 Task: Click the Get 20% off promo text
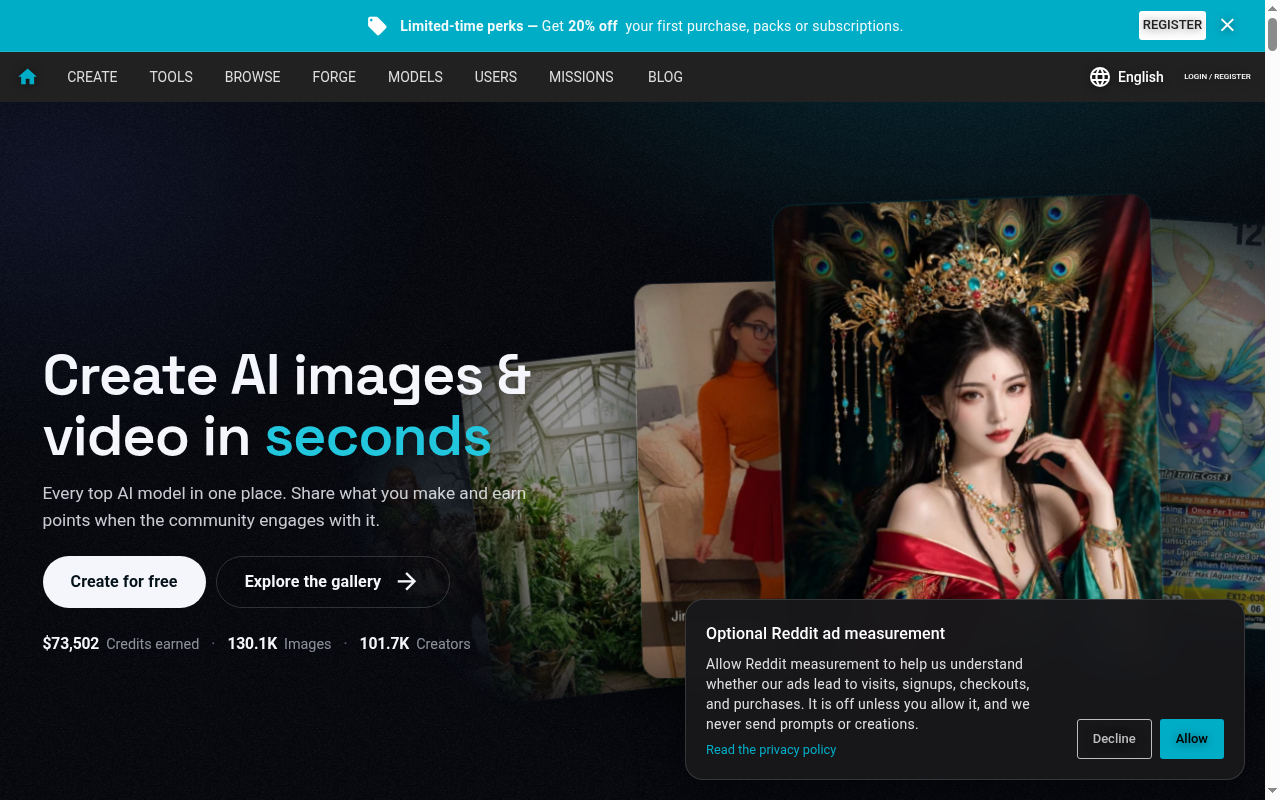[580, 26]
